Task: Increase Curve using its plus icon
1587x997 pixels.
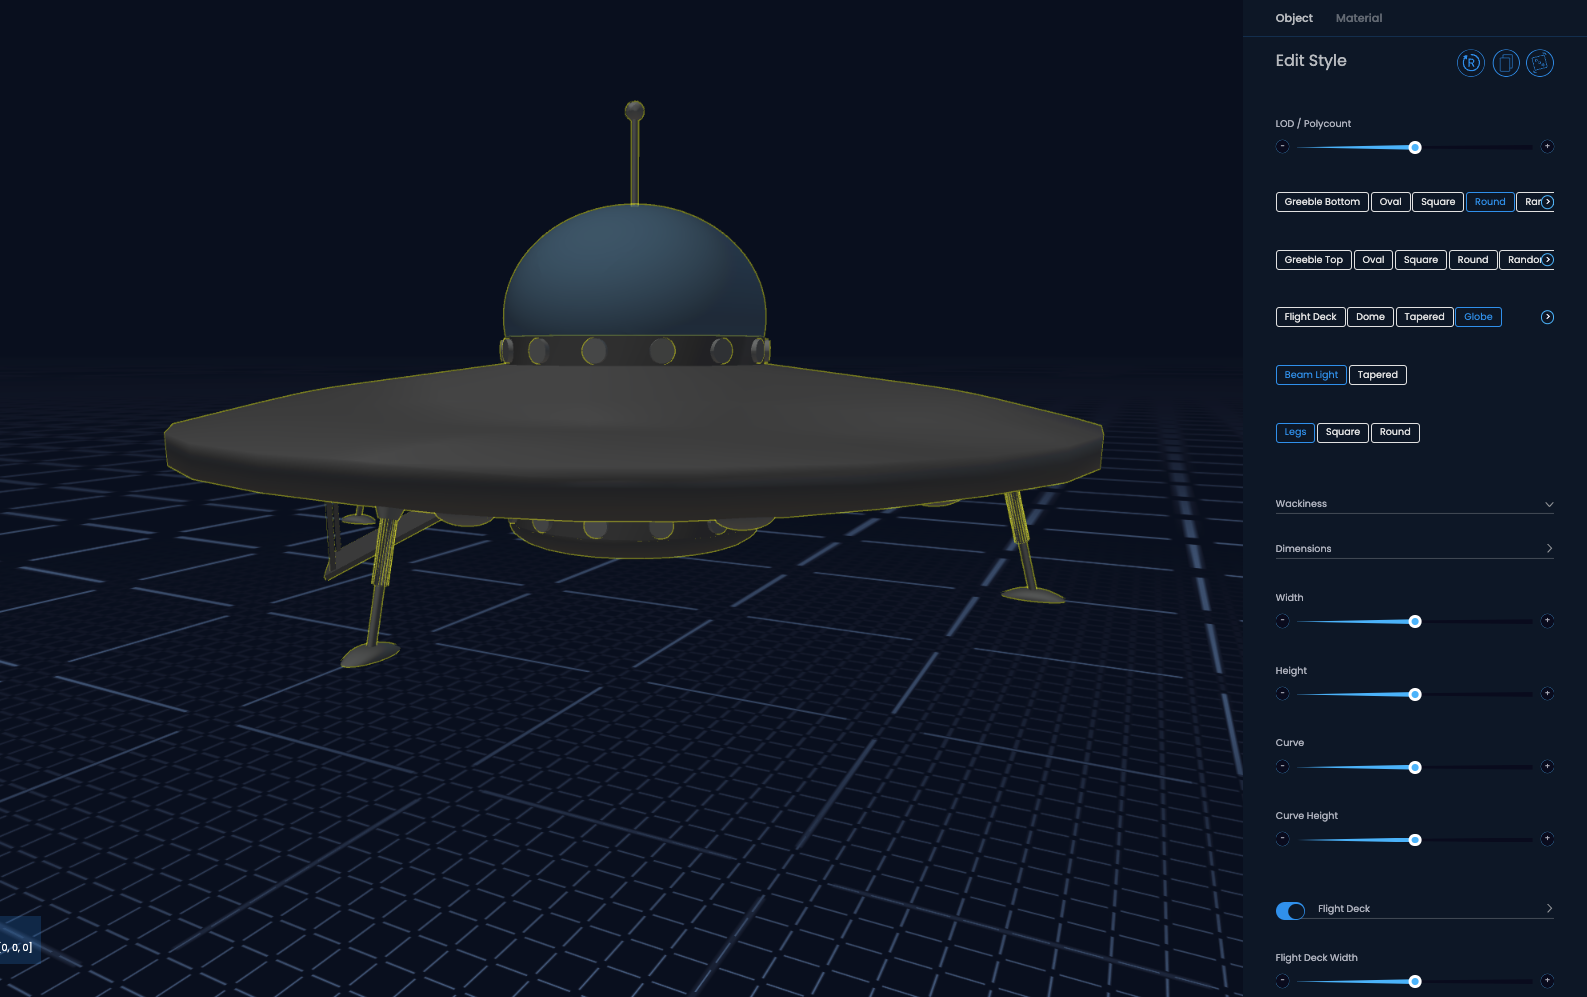Action: 1547,767
